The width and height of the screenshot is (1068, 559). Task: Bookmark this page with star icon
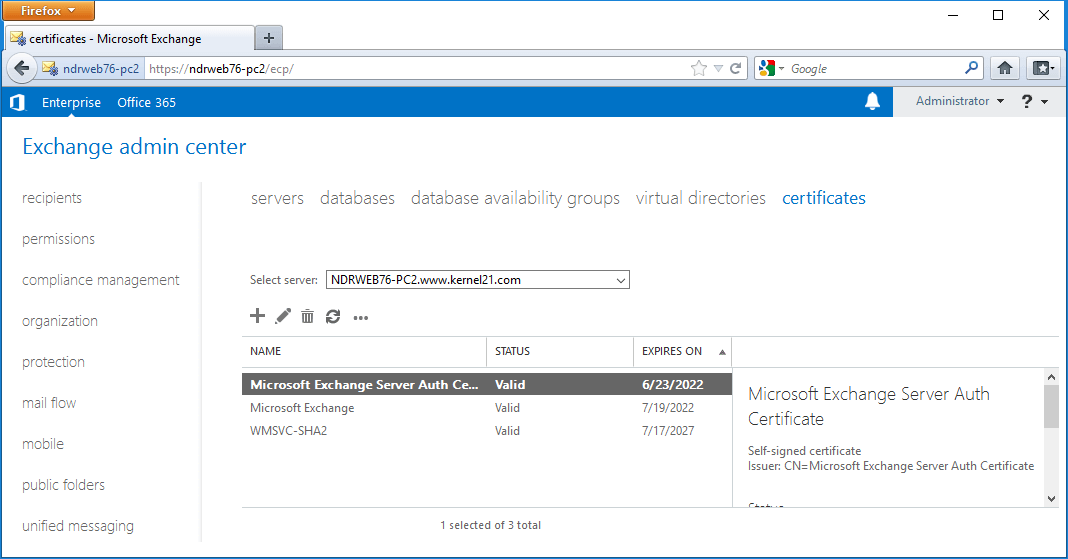click(699, 69)
